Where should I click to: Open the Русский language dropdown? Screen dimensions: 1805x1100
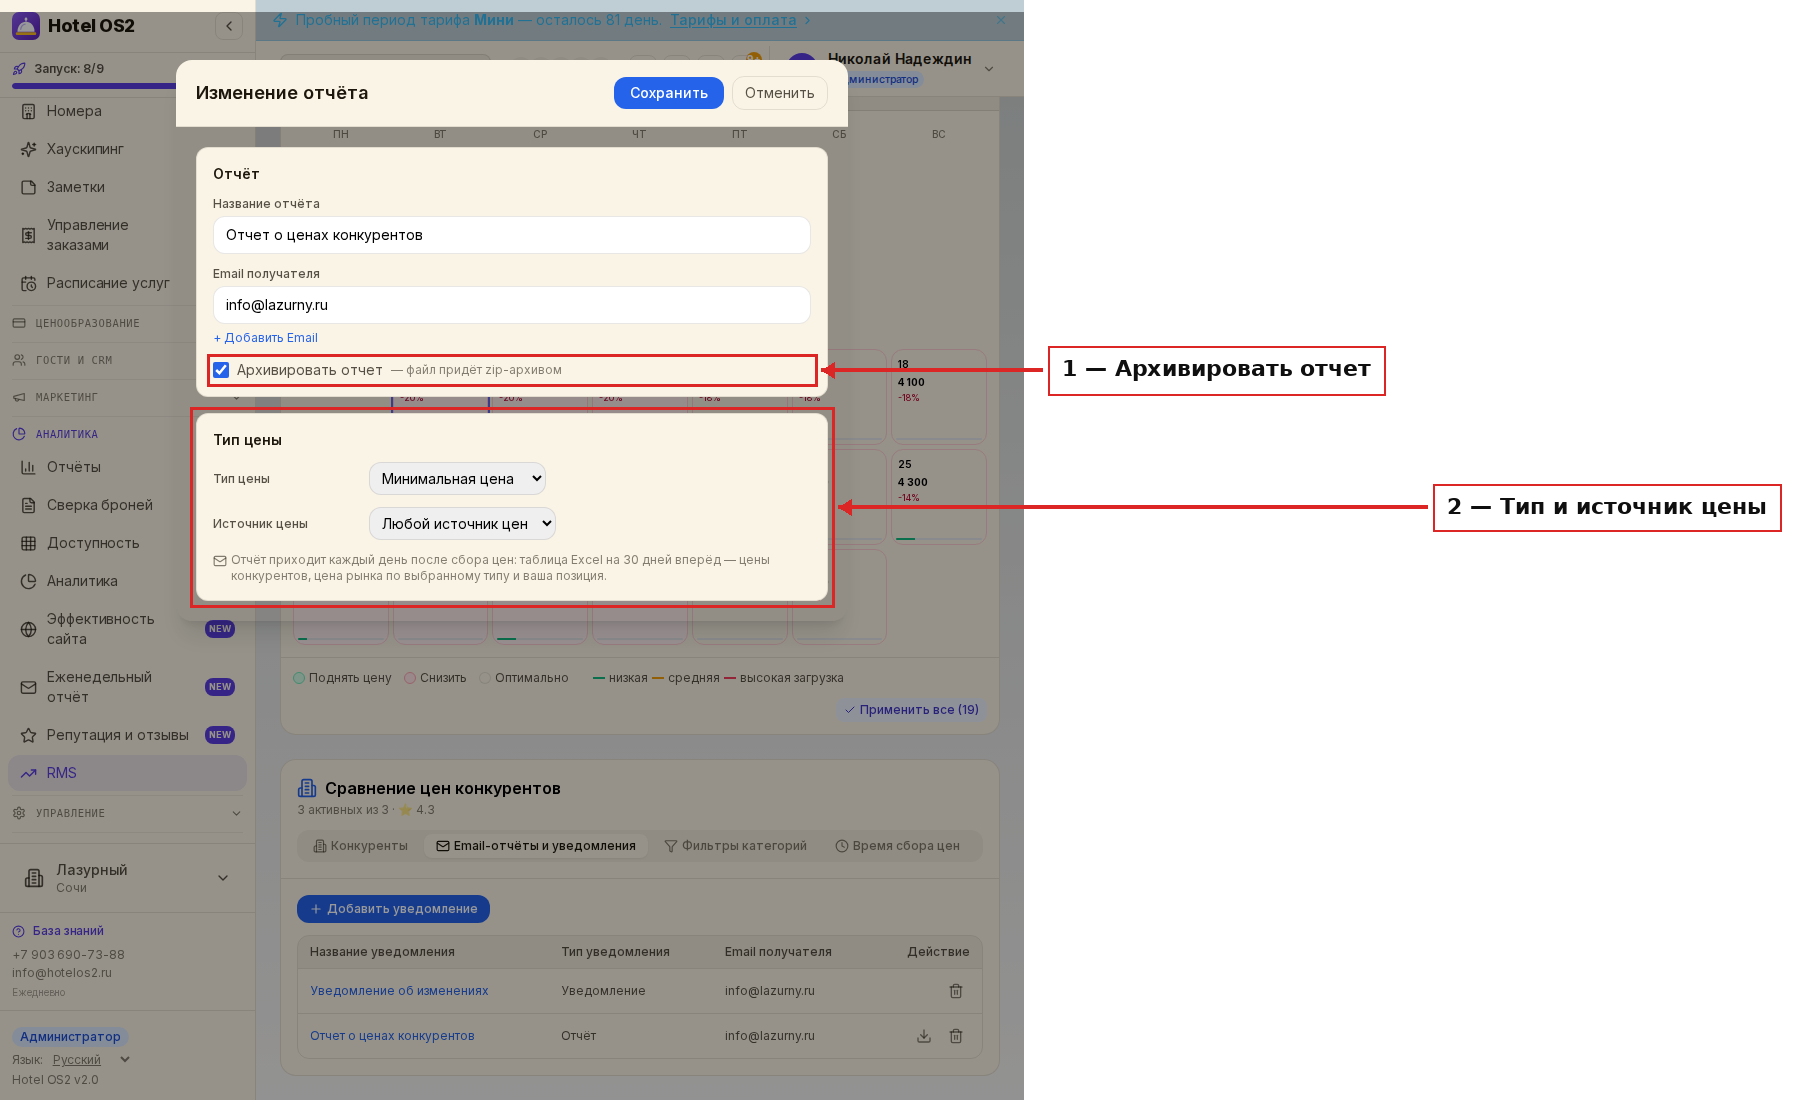[91, 1060]
